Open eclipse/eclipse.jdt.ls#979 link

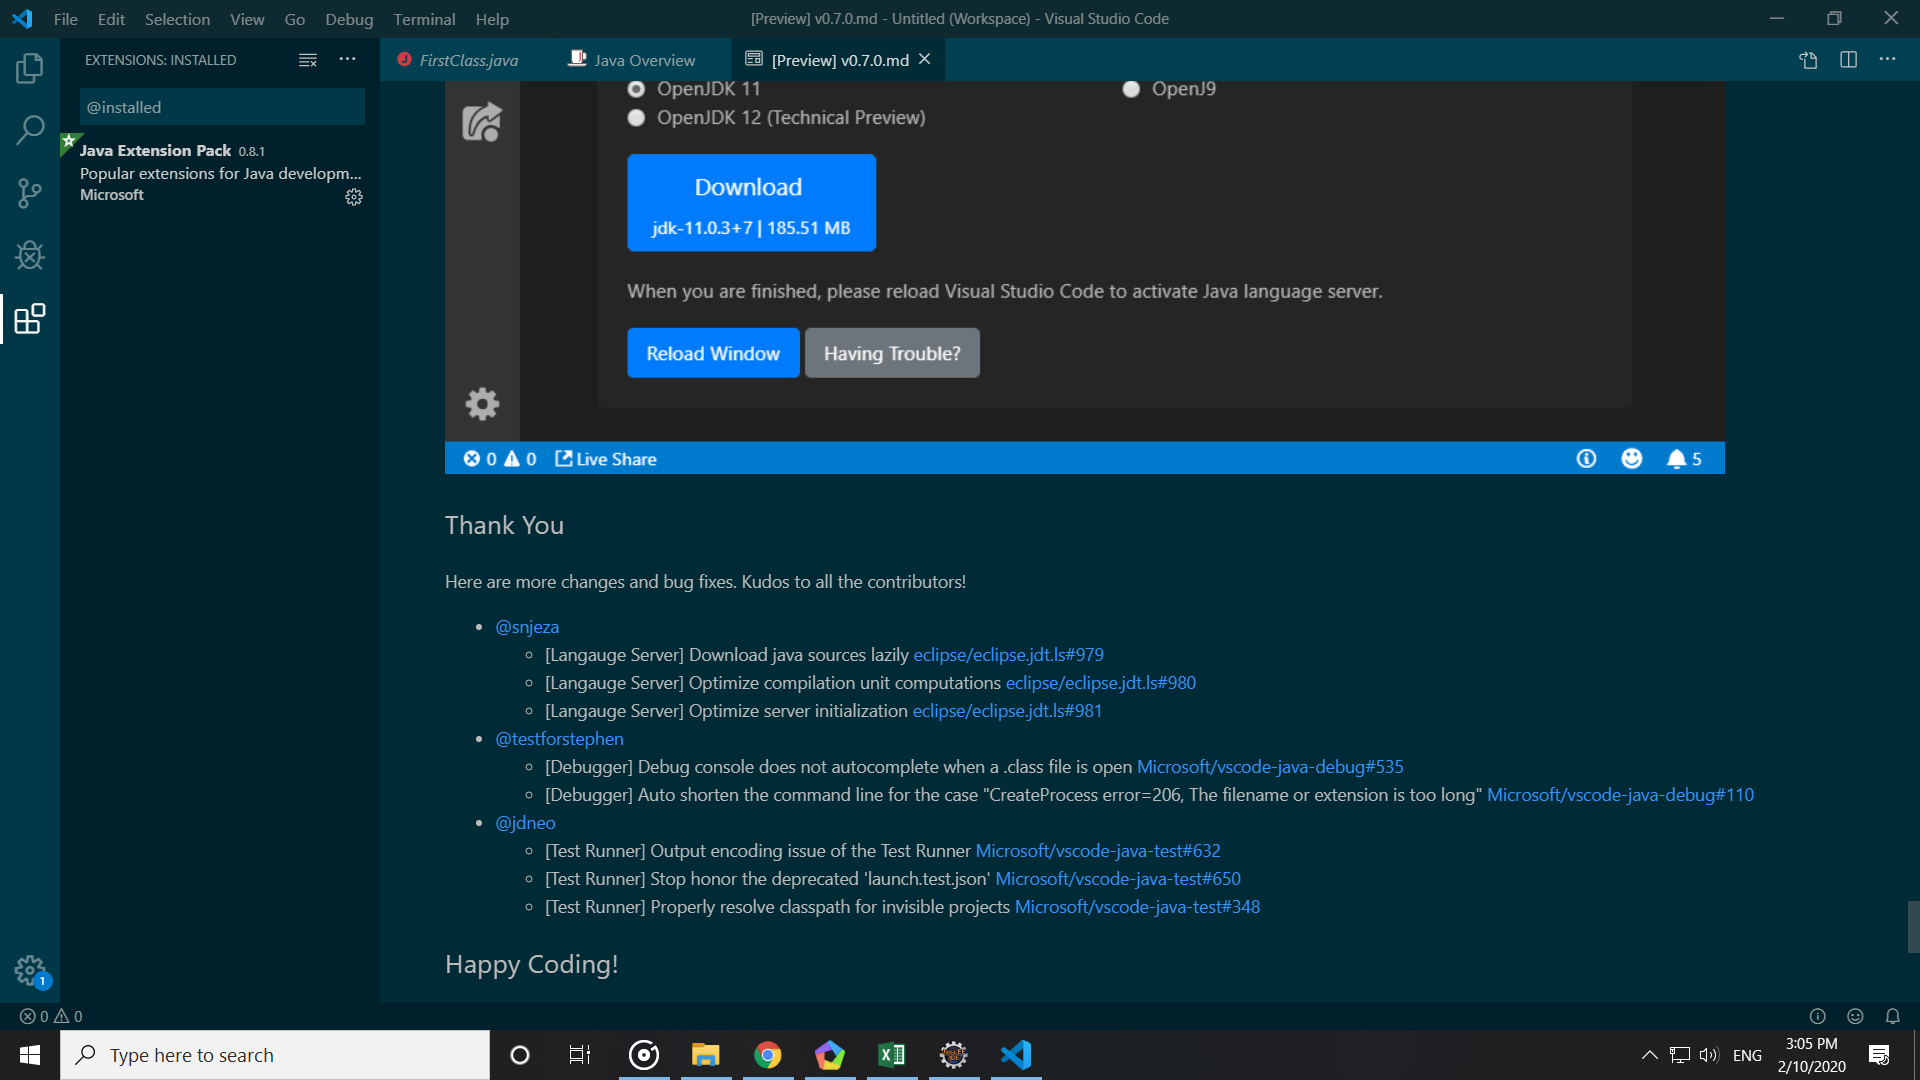tap(1008, 655)
